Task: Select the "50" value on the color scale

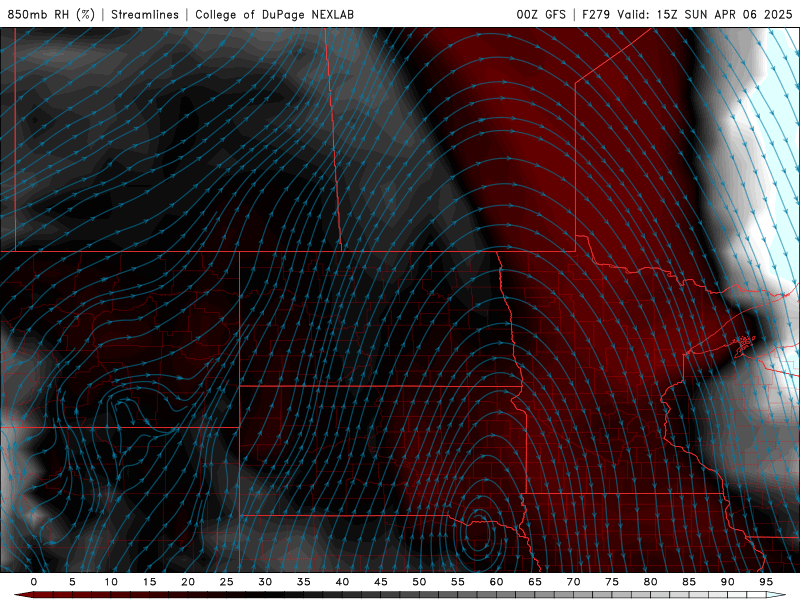Action: click(419, 582)
